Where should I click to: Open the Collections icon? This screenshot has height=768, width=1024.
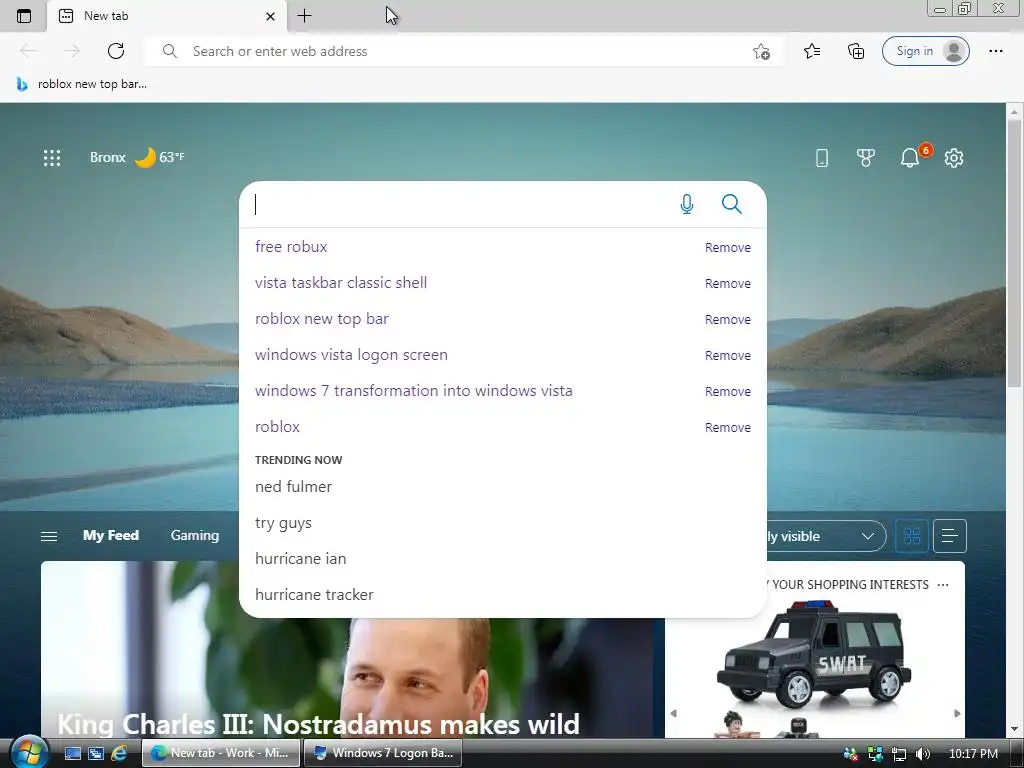(x=856, y=51)
